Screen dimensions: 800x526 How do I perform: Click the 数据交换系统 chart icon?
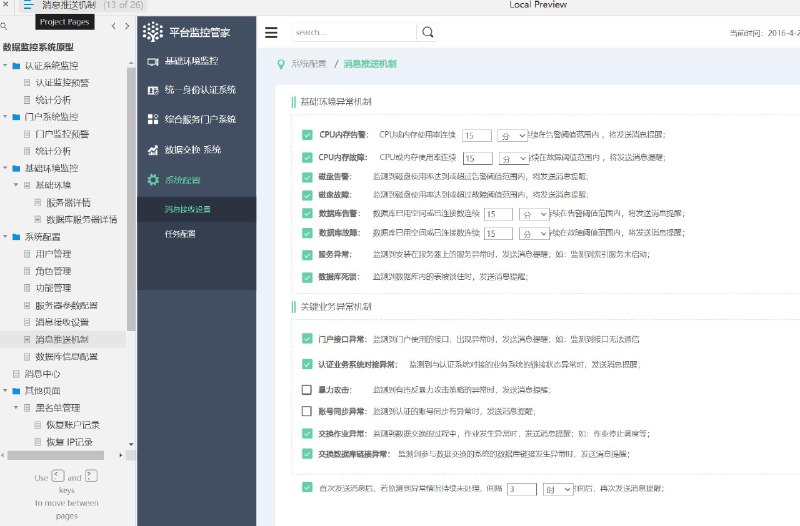153,150
